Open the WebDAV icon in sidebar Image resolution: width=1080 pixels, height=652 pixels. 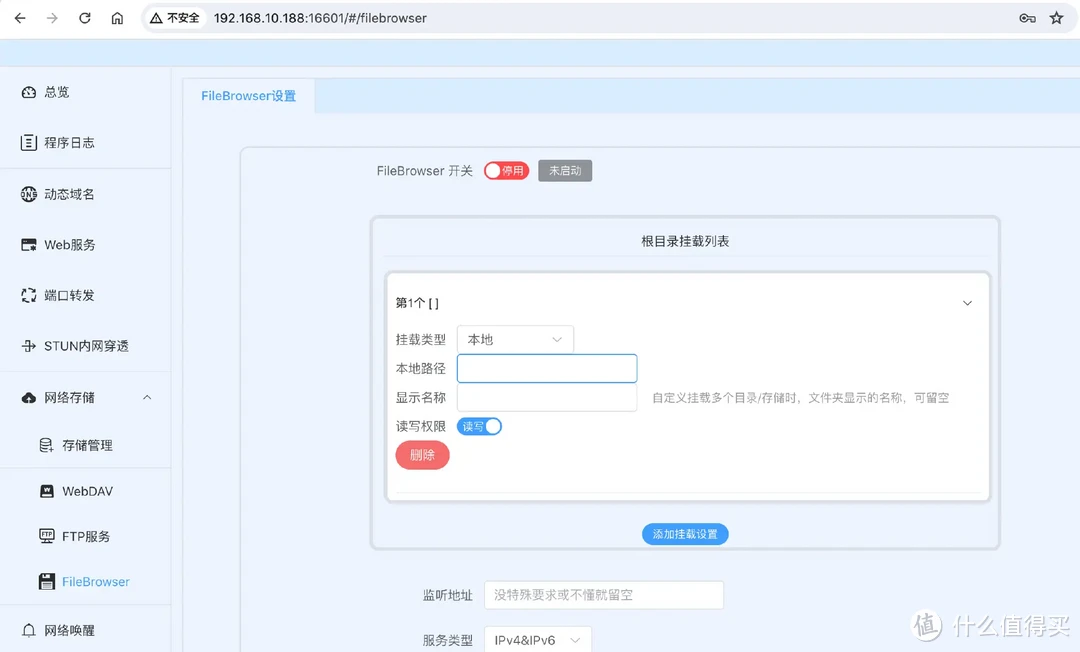[x=46, y=491]
